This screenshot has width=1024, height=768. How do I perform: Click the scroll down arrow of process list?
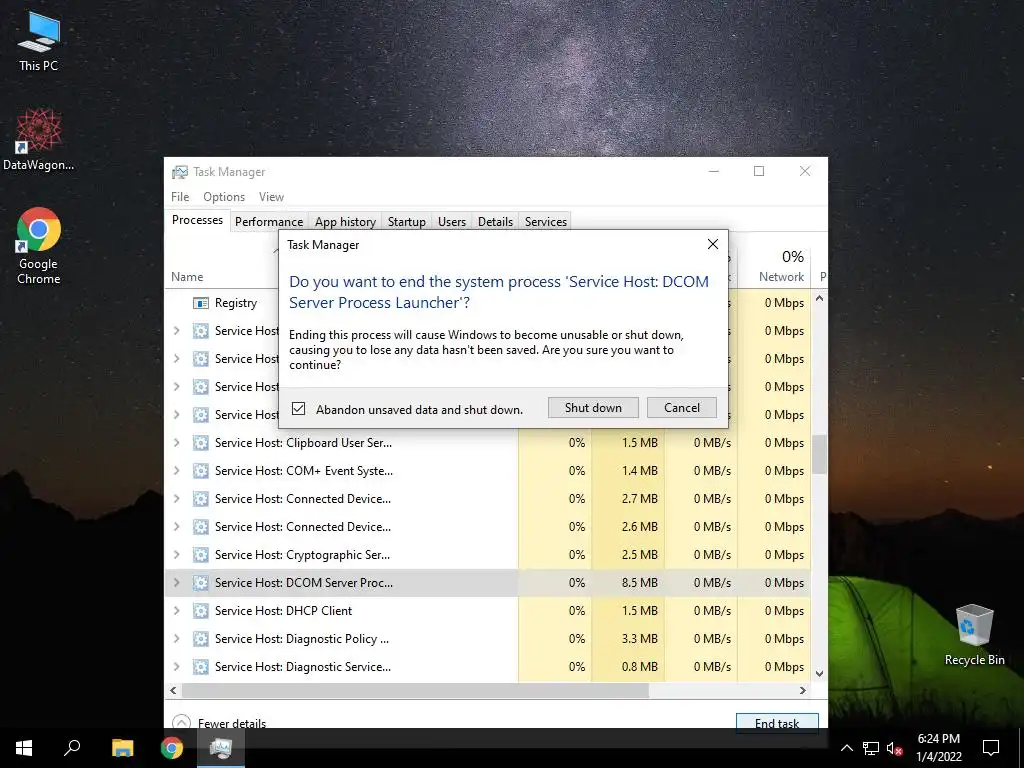(x=819, y=673)
